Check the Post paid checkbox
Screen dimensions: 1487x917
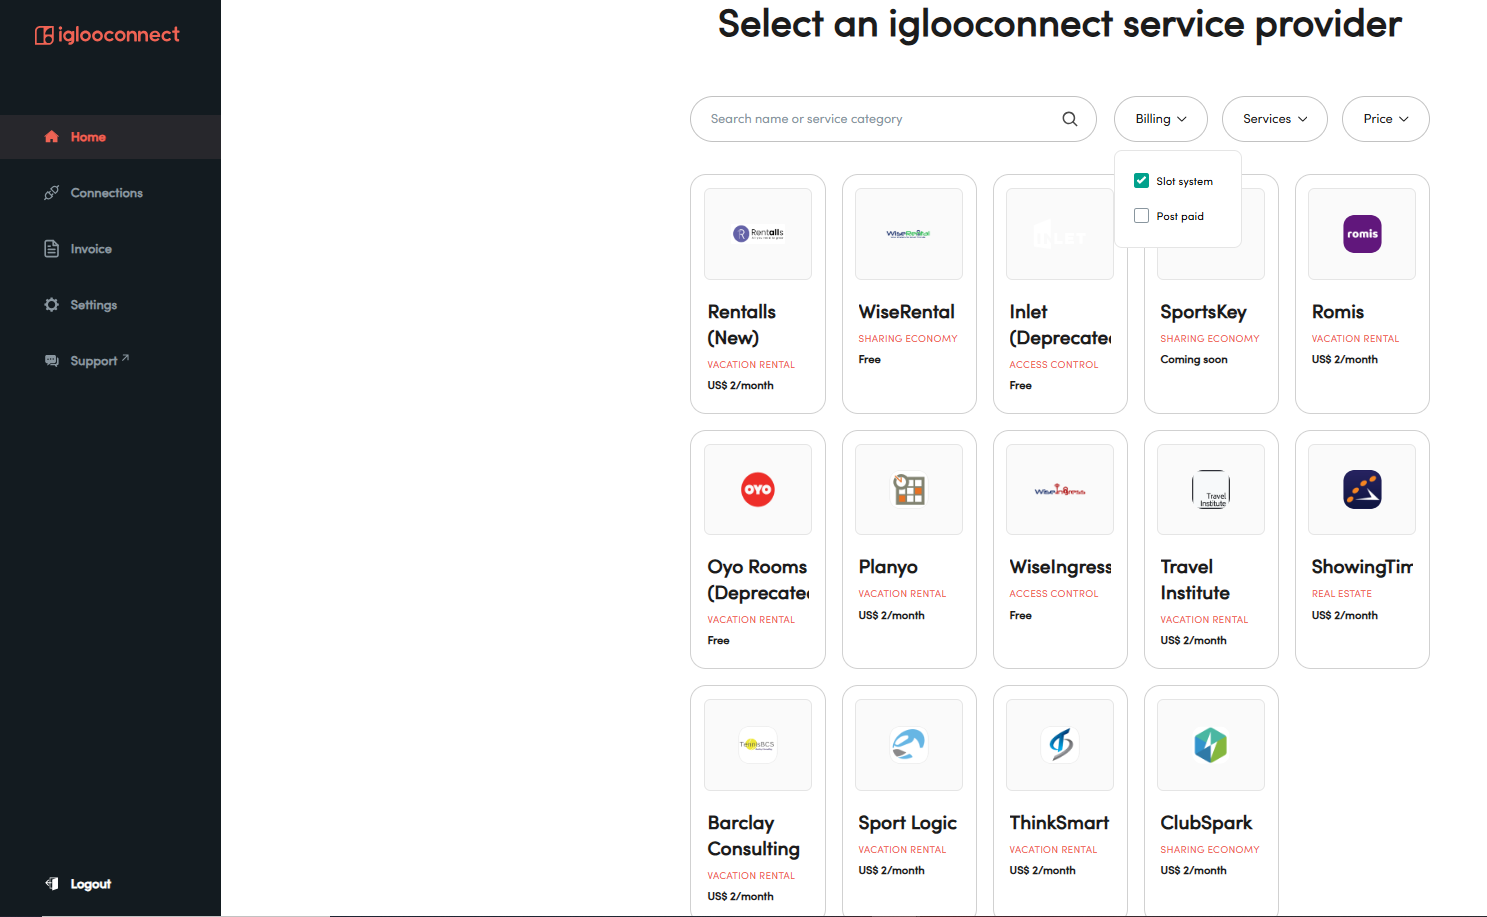pos(1141,216)
